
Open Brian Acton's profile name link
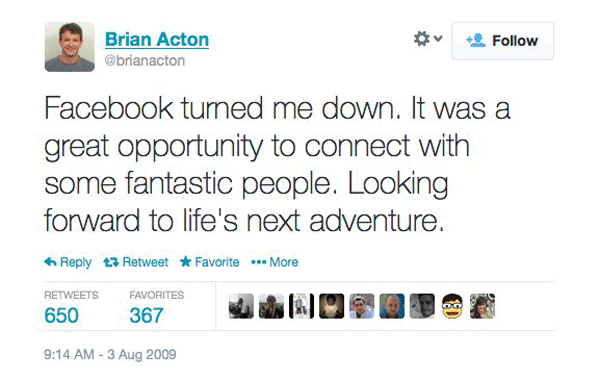point(157,39)
